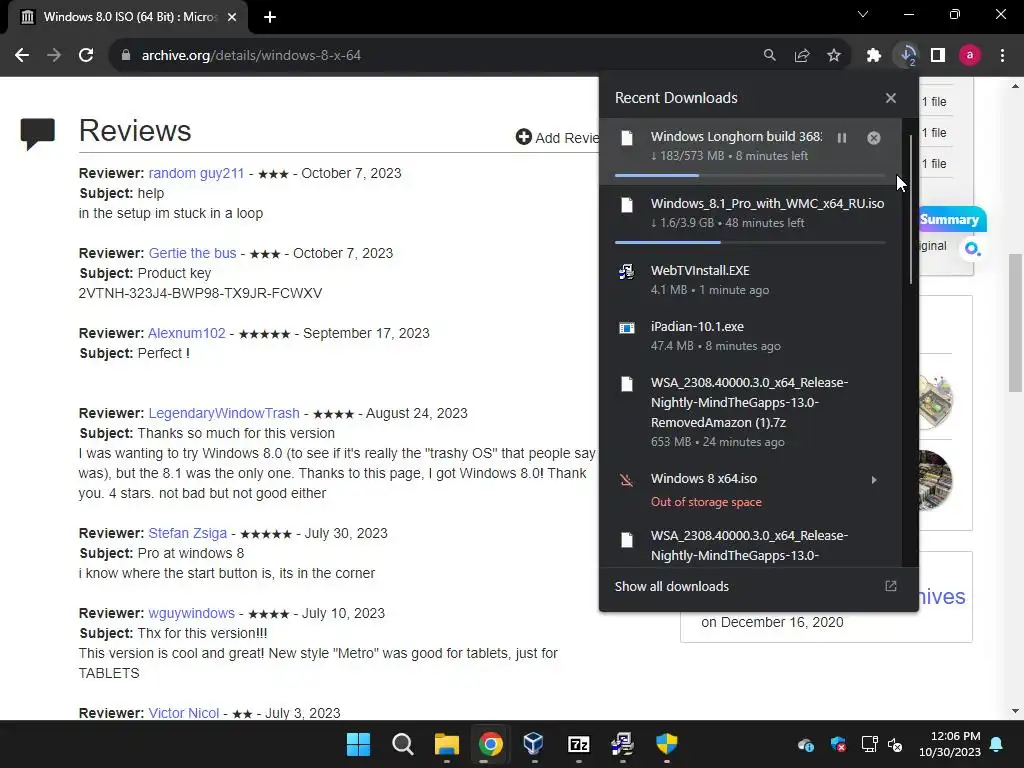The image size is (1024, 768).
Task: Open 7-Zip from taskbar
Action: pos(579,744)
